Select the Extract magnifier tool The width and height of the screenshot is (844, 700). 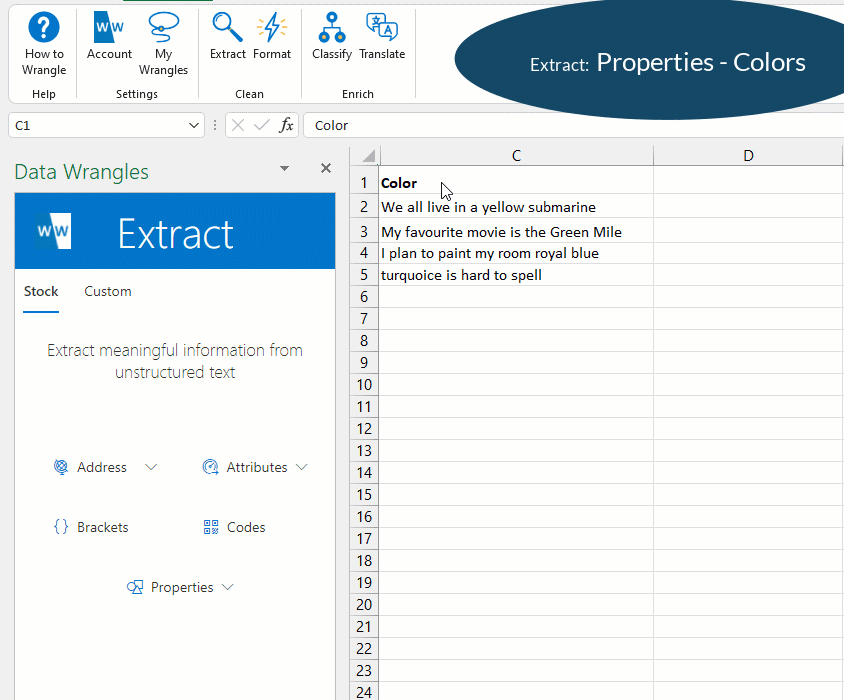click(227, 37)
